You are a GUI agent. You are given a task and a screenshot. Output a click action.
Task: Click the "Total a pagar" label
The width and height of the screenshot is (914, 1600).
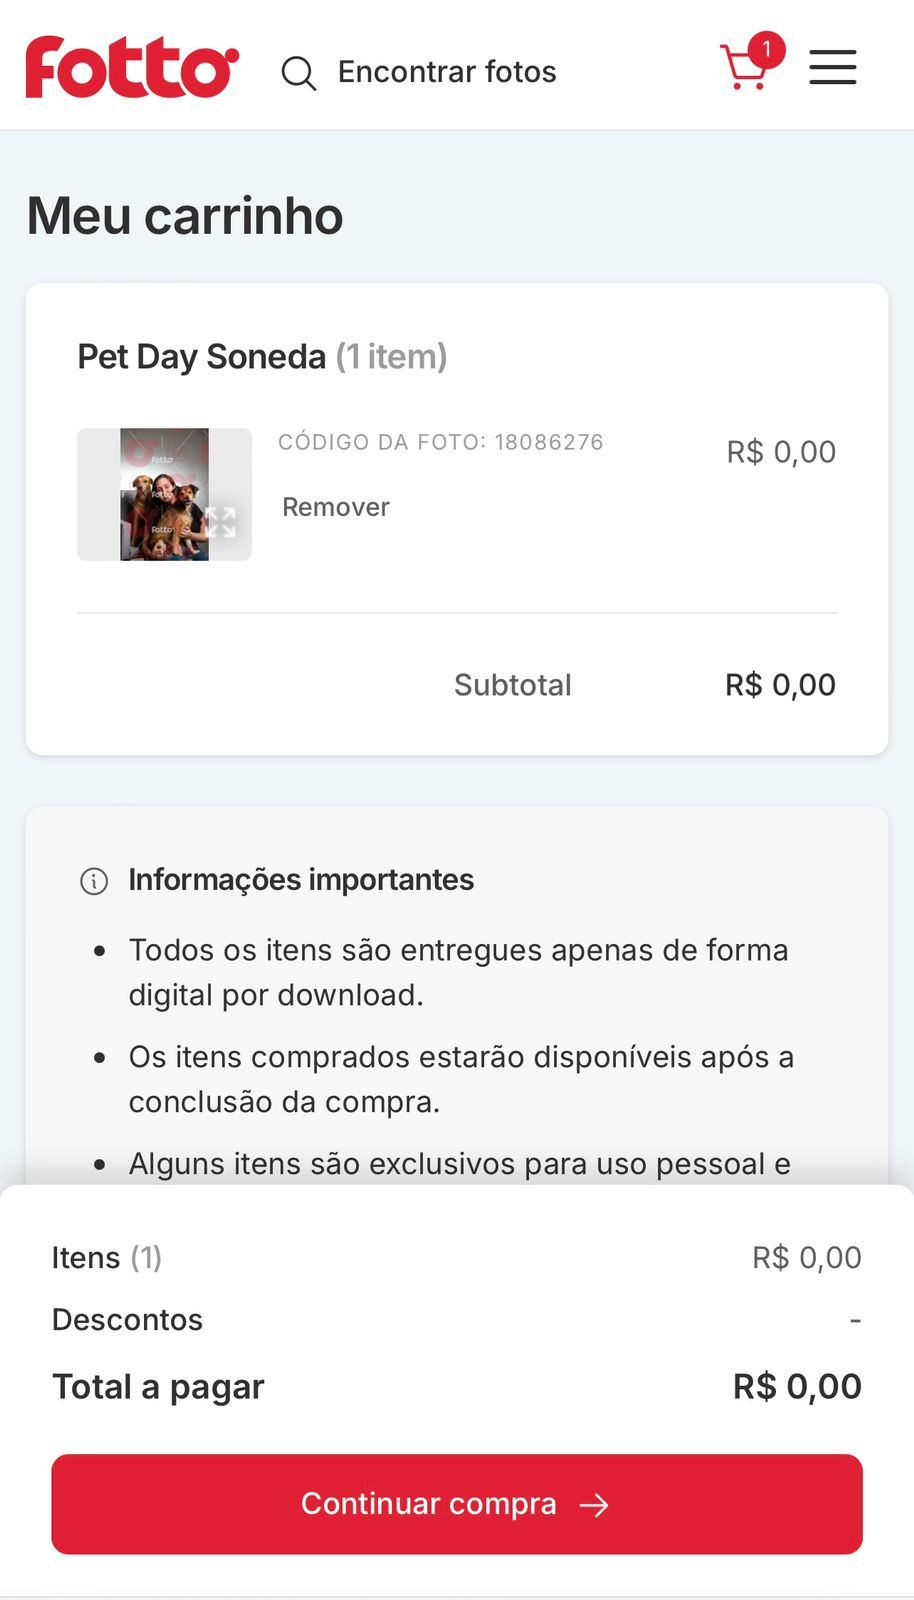[158, 1387]
